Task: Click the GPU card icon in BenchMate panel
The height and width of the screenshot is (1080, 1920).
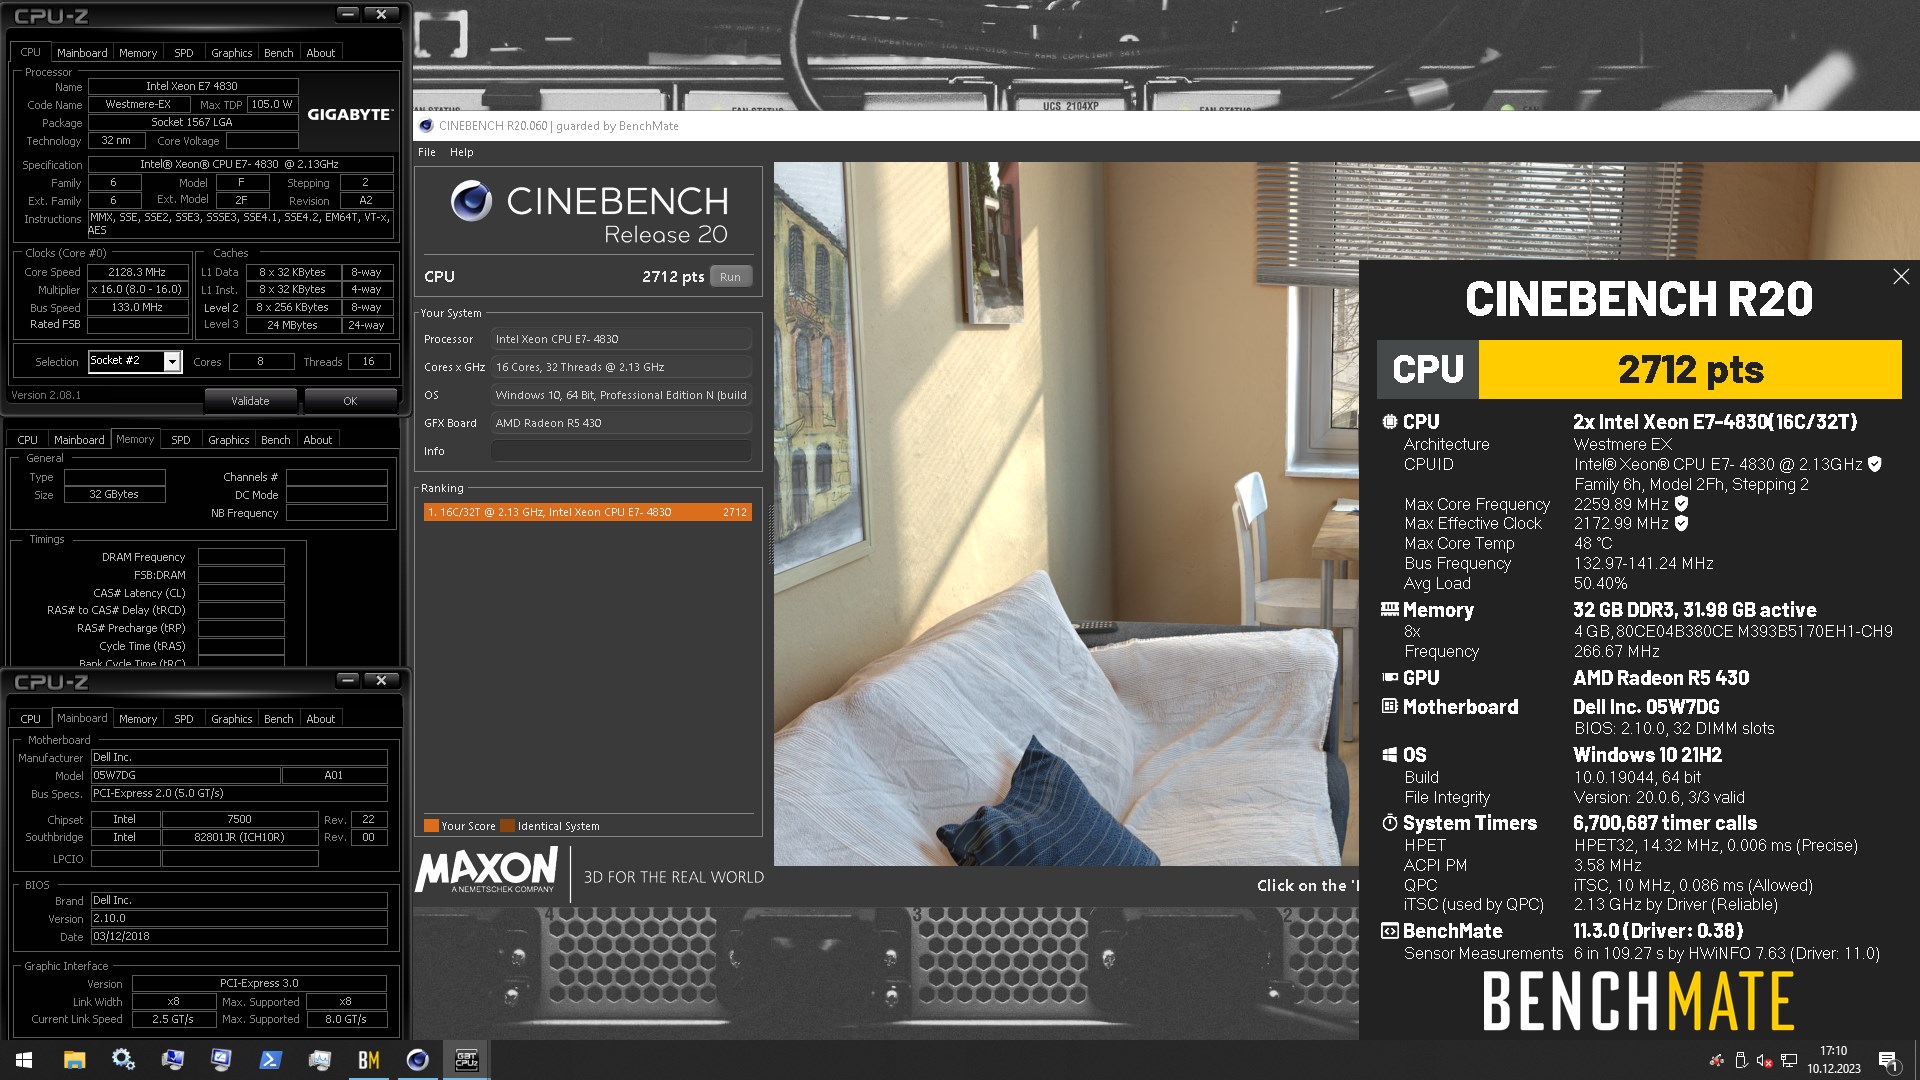Action: 1390,677
